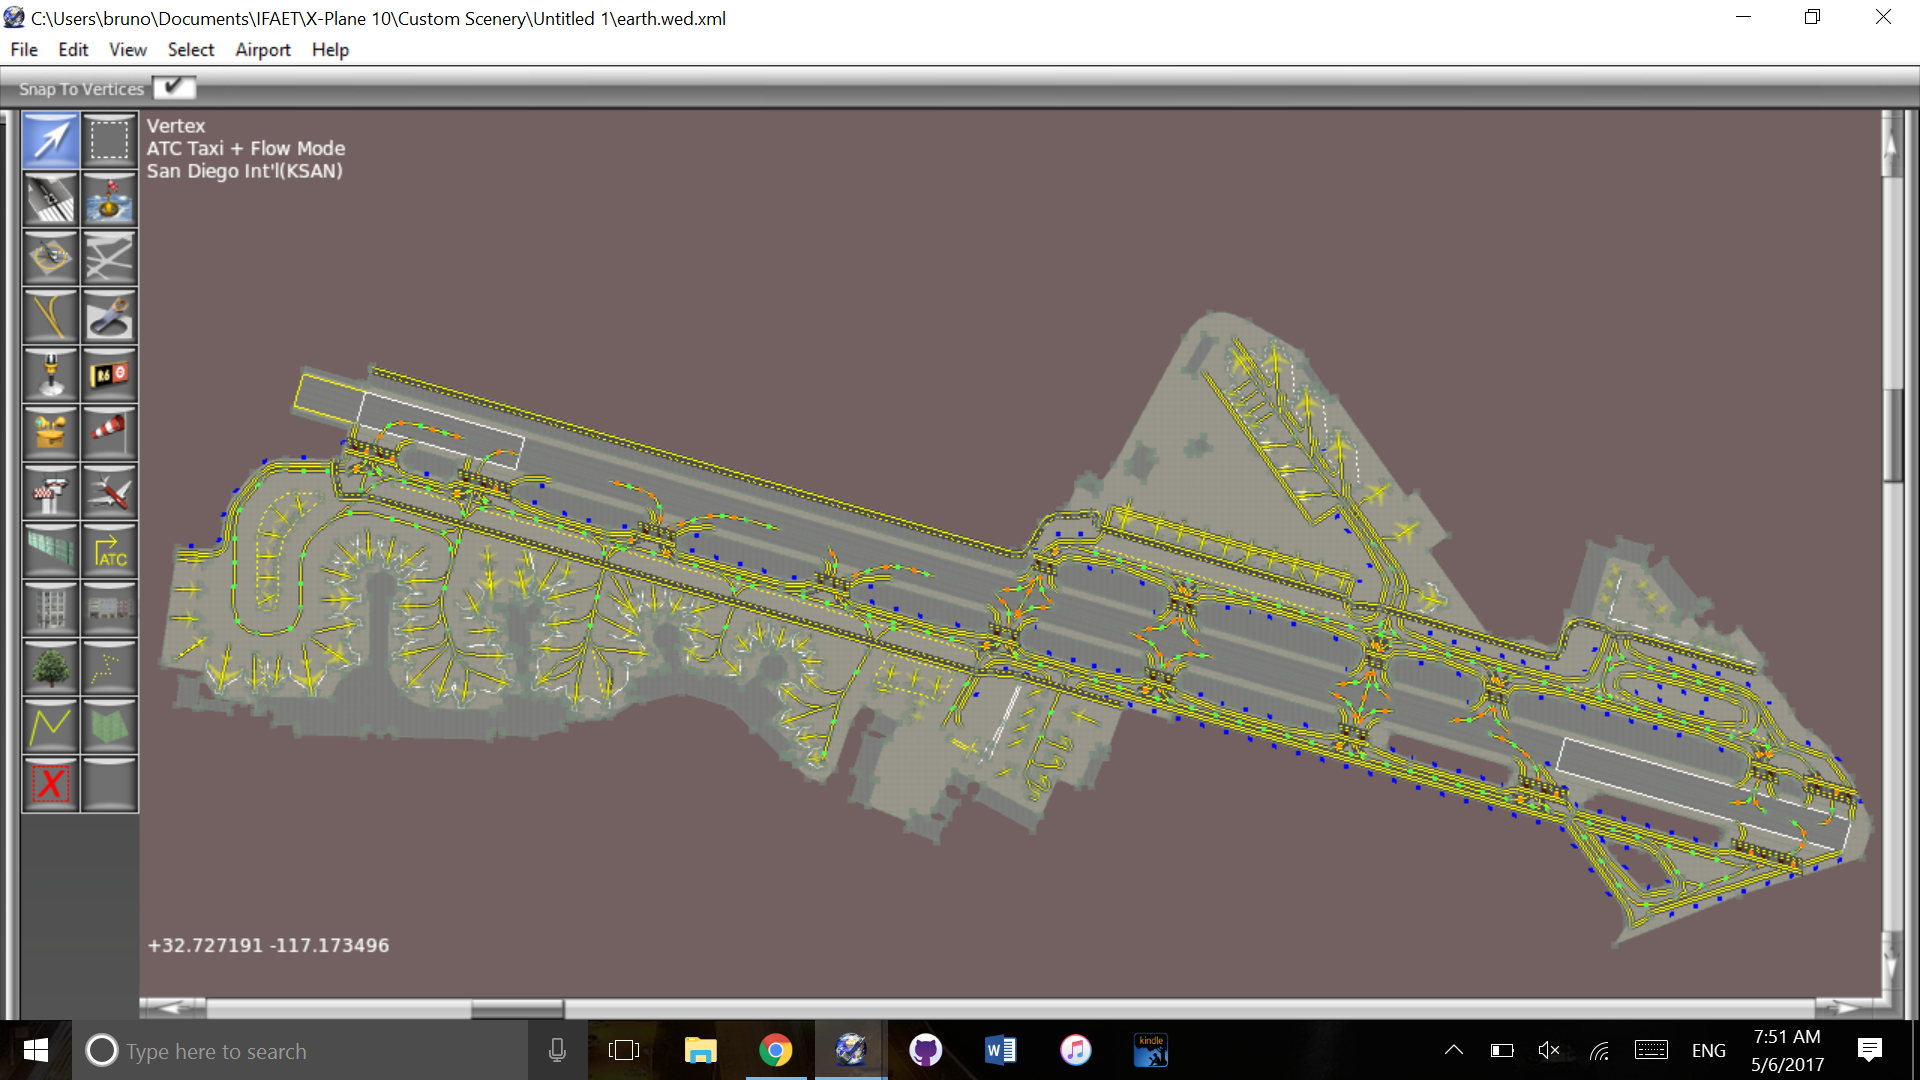Choose the Taxi Sign tool
Screen dimensions: 1920x1080
pyautogui.click(x=109, y=375)
